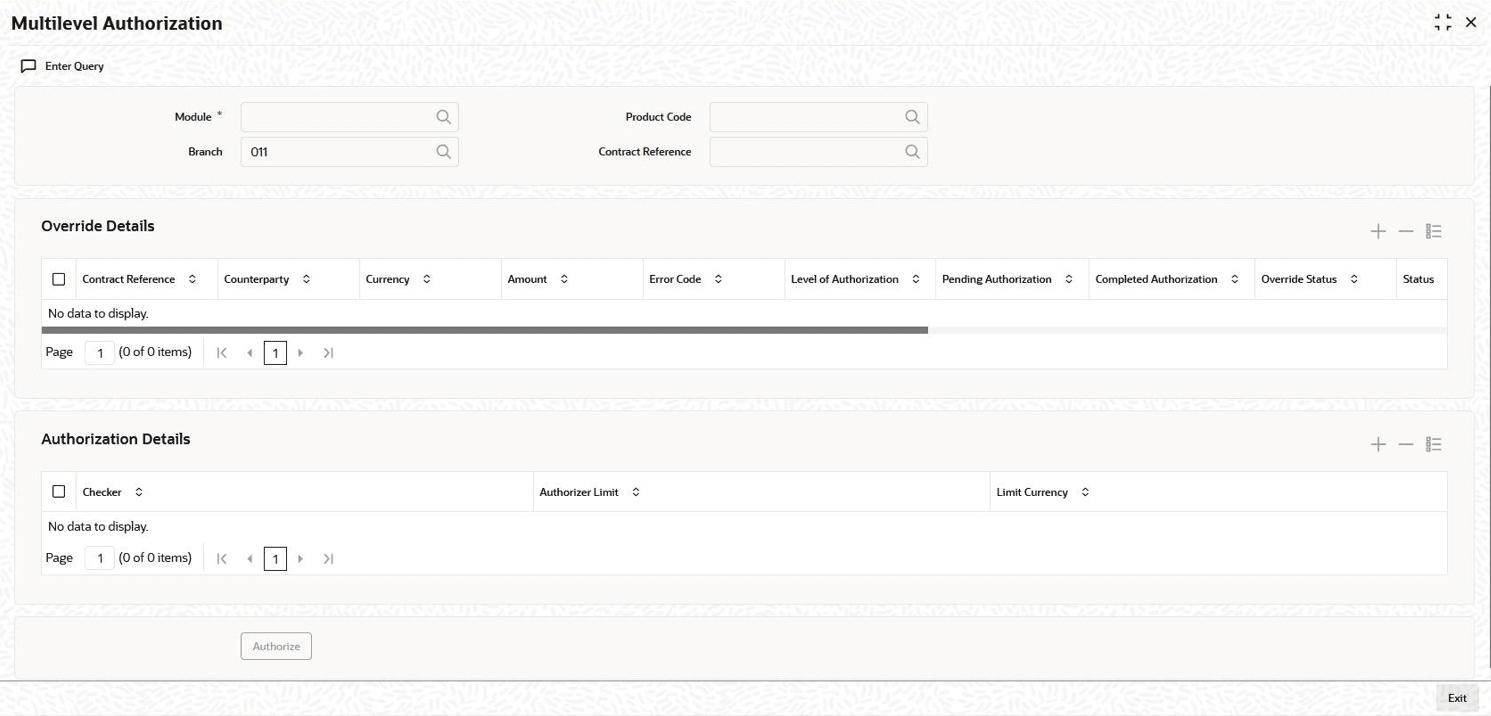
Task: Sort by Authorizer Limit column
Action: pos(636,492)
